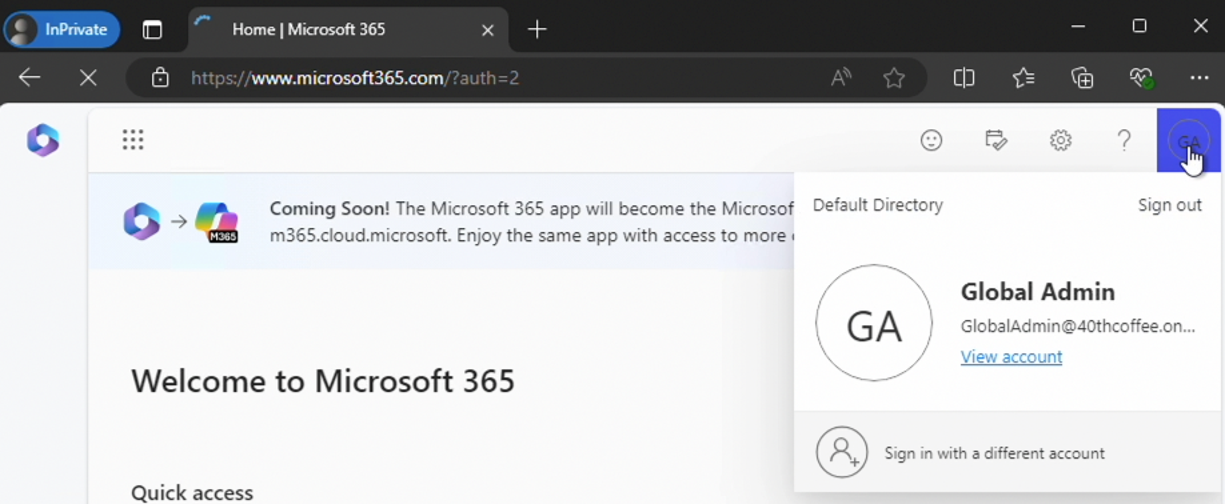This screenshot has height=504, width=1225.
Task: Open the tab actions menu icon
Action: (152, 30)
